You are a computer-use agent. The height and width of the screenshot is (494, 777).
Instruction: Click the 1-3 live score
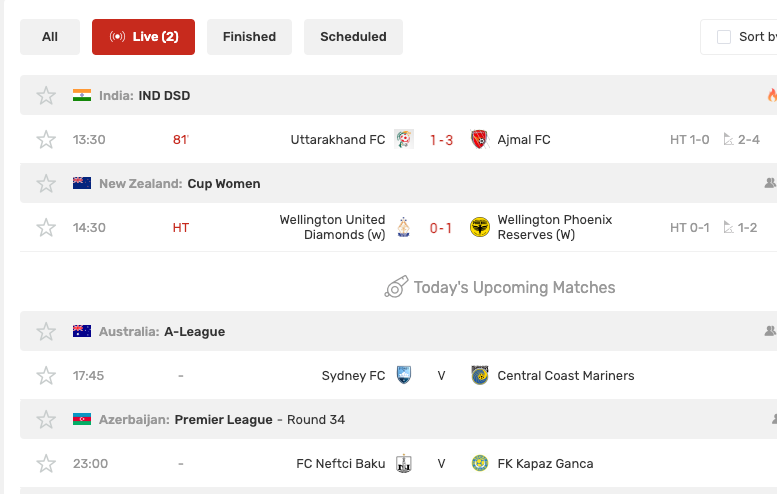click(x=441, y=140)
